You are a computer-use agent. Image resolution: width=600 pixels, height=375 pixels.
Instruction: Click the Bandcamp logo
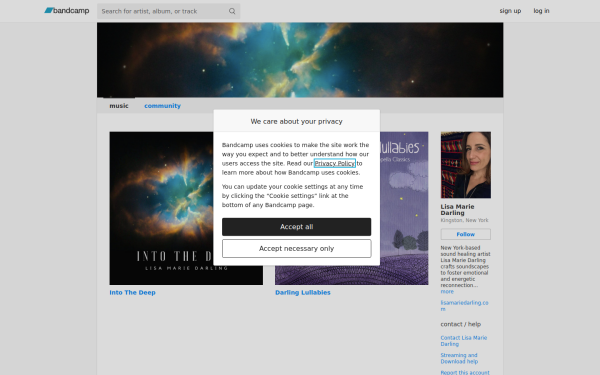[x=67, y=11]
